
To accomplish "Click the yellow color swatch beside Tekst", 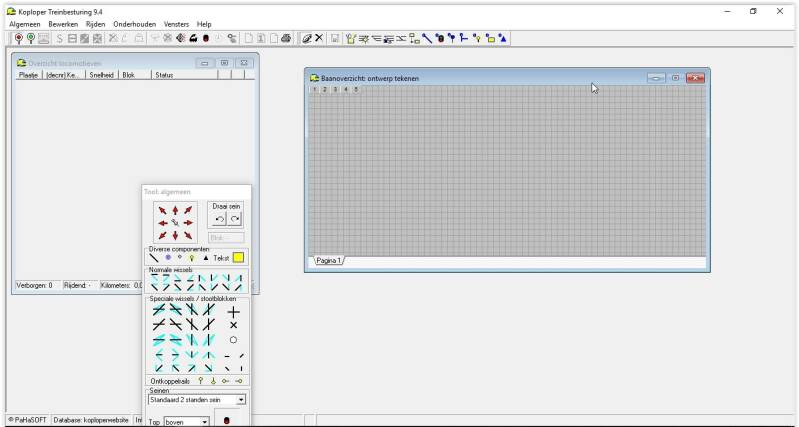I will (x=239, y=257).
